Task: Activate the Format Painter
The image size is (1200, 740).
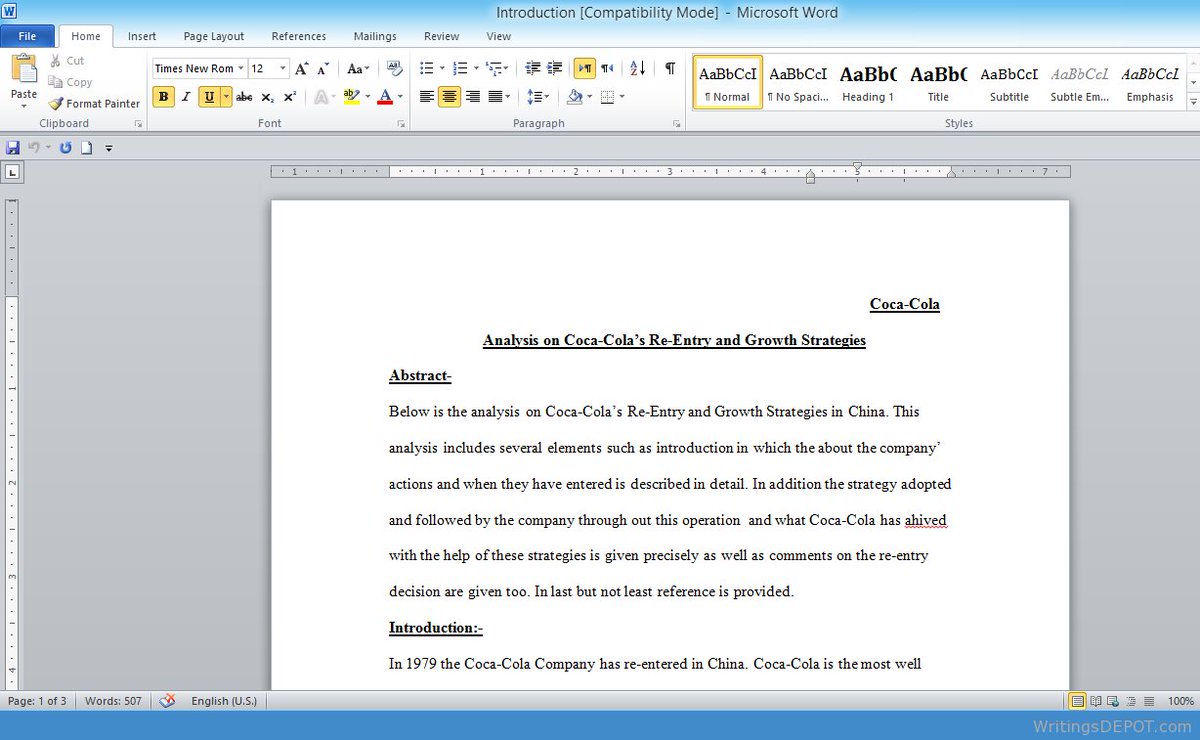Action: pos(95,103)
